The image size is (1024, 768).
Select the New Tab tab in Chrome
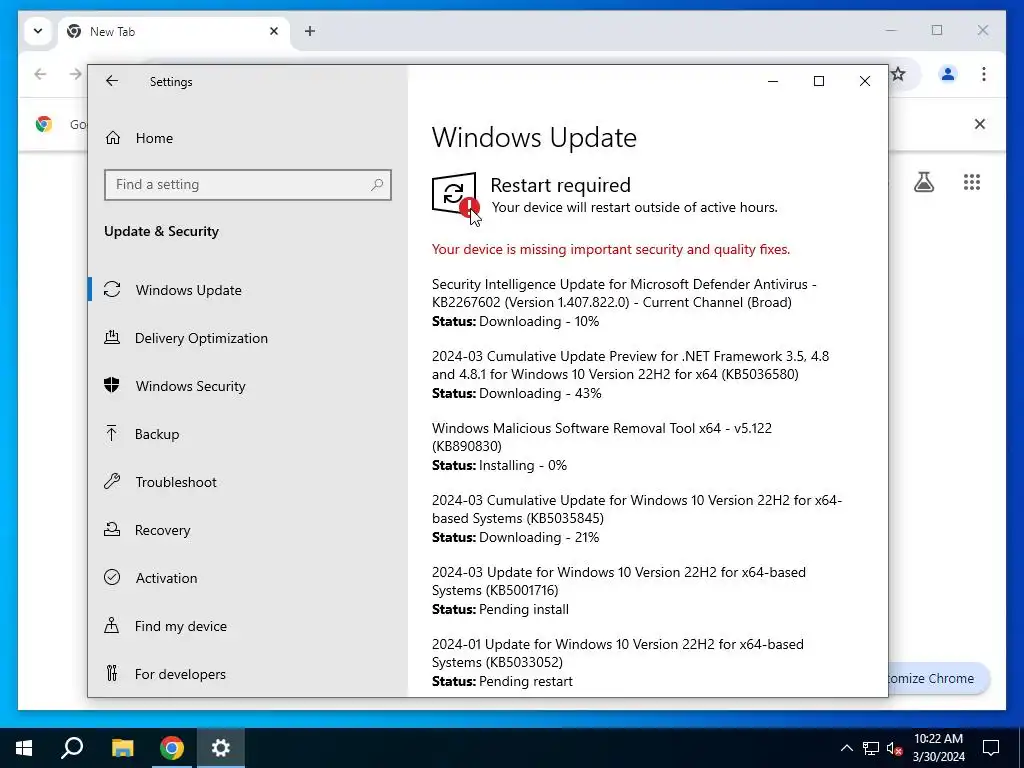pos(174,31)
